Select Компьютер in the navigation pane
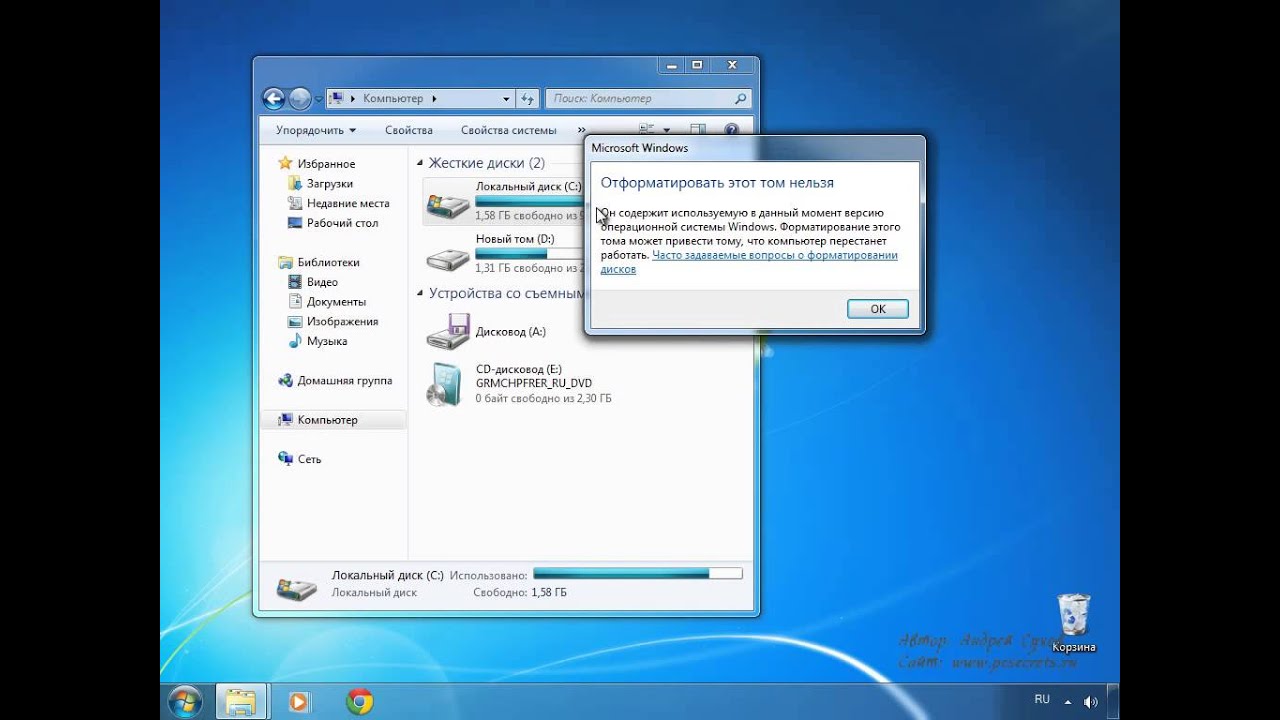 327,420
